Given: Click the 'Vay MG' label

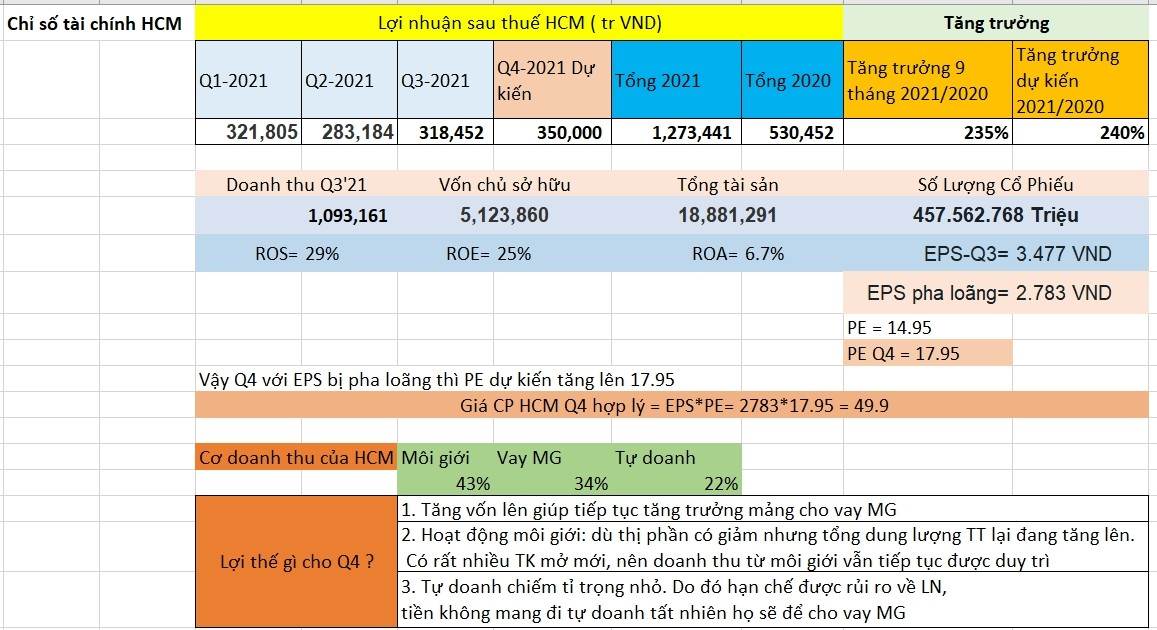Looking at the screenshot, I should tap(529, 457).
